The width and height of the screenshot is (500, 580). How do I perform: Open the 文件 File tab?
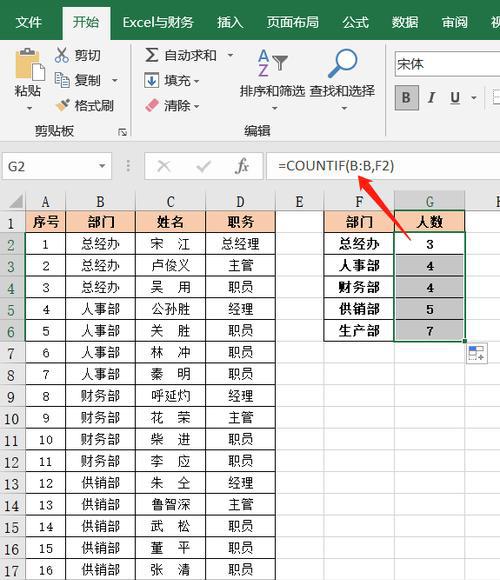[28, 23]
